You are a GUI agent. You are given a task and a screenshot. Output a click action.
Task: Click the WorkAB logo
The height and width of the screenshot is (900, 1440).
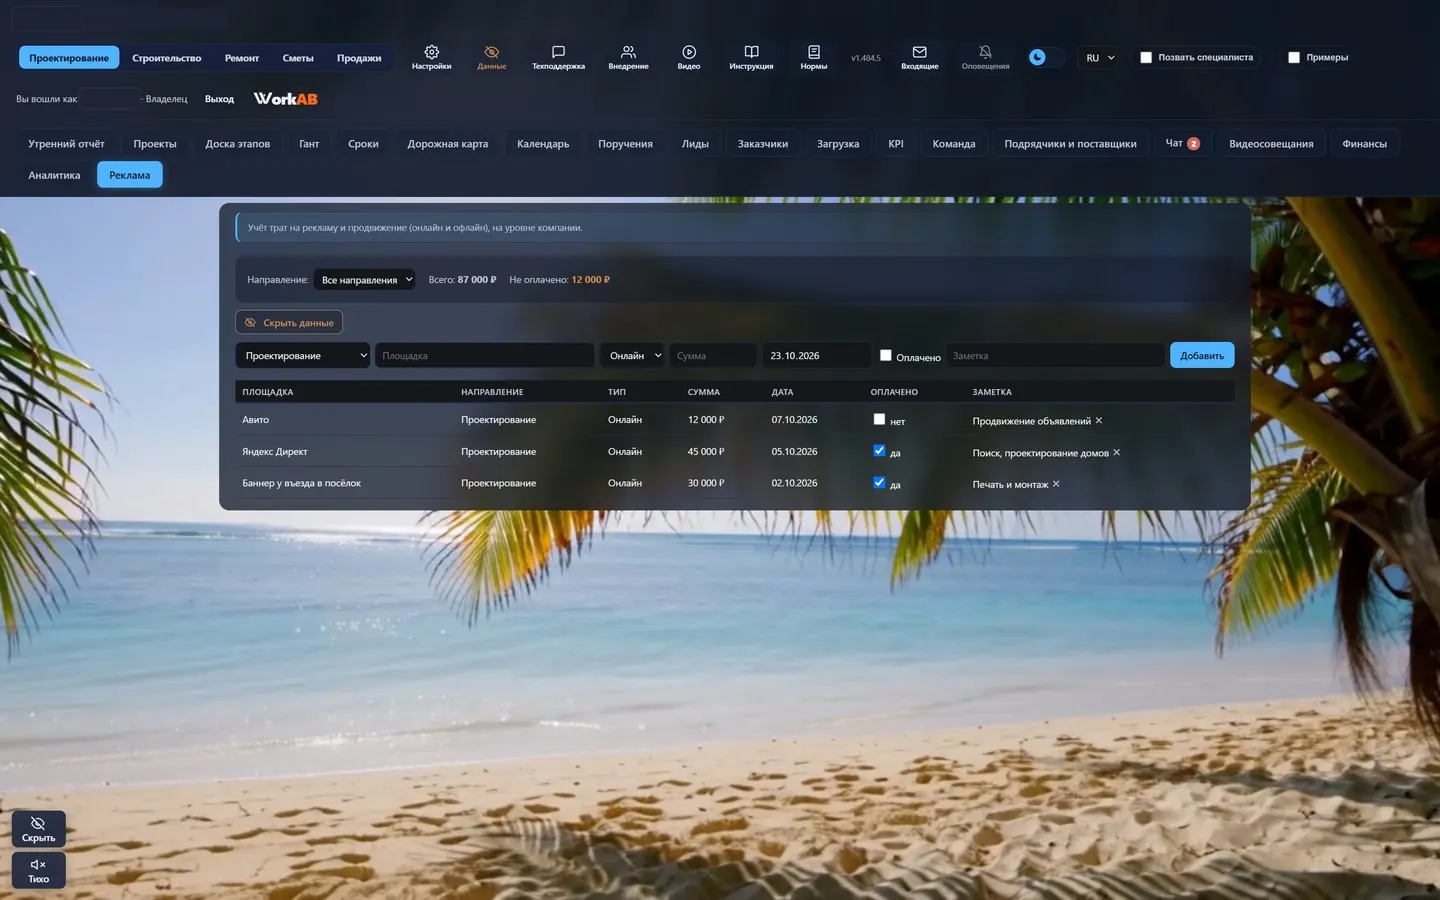[285, 99]
